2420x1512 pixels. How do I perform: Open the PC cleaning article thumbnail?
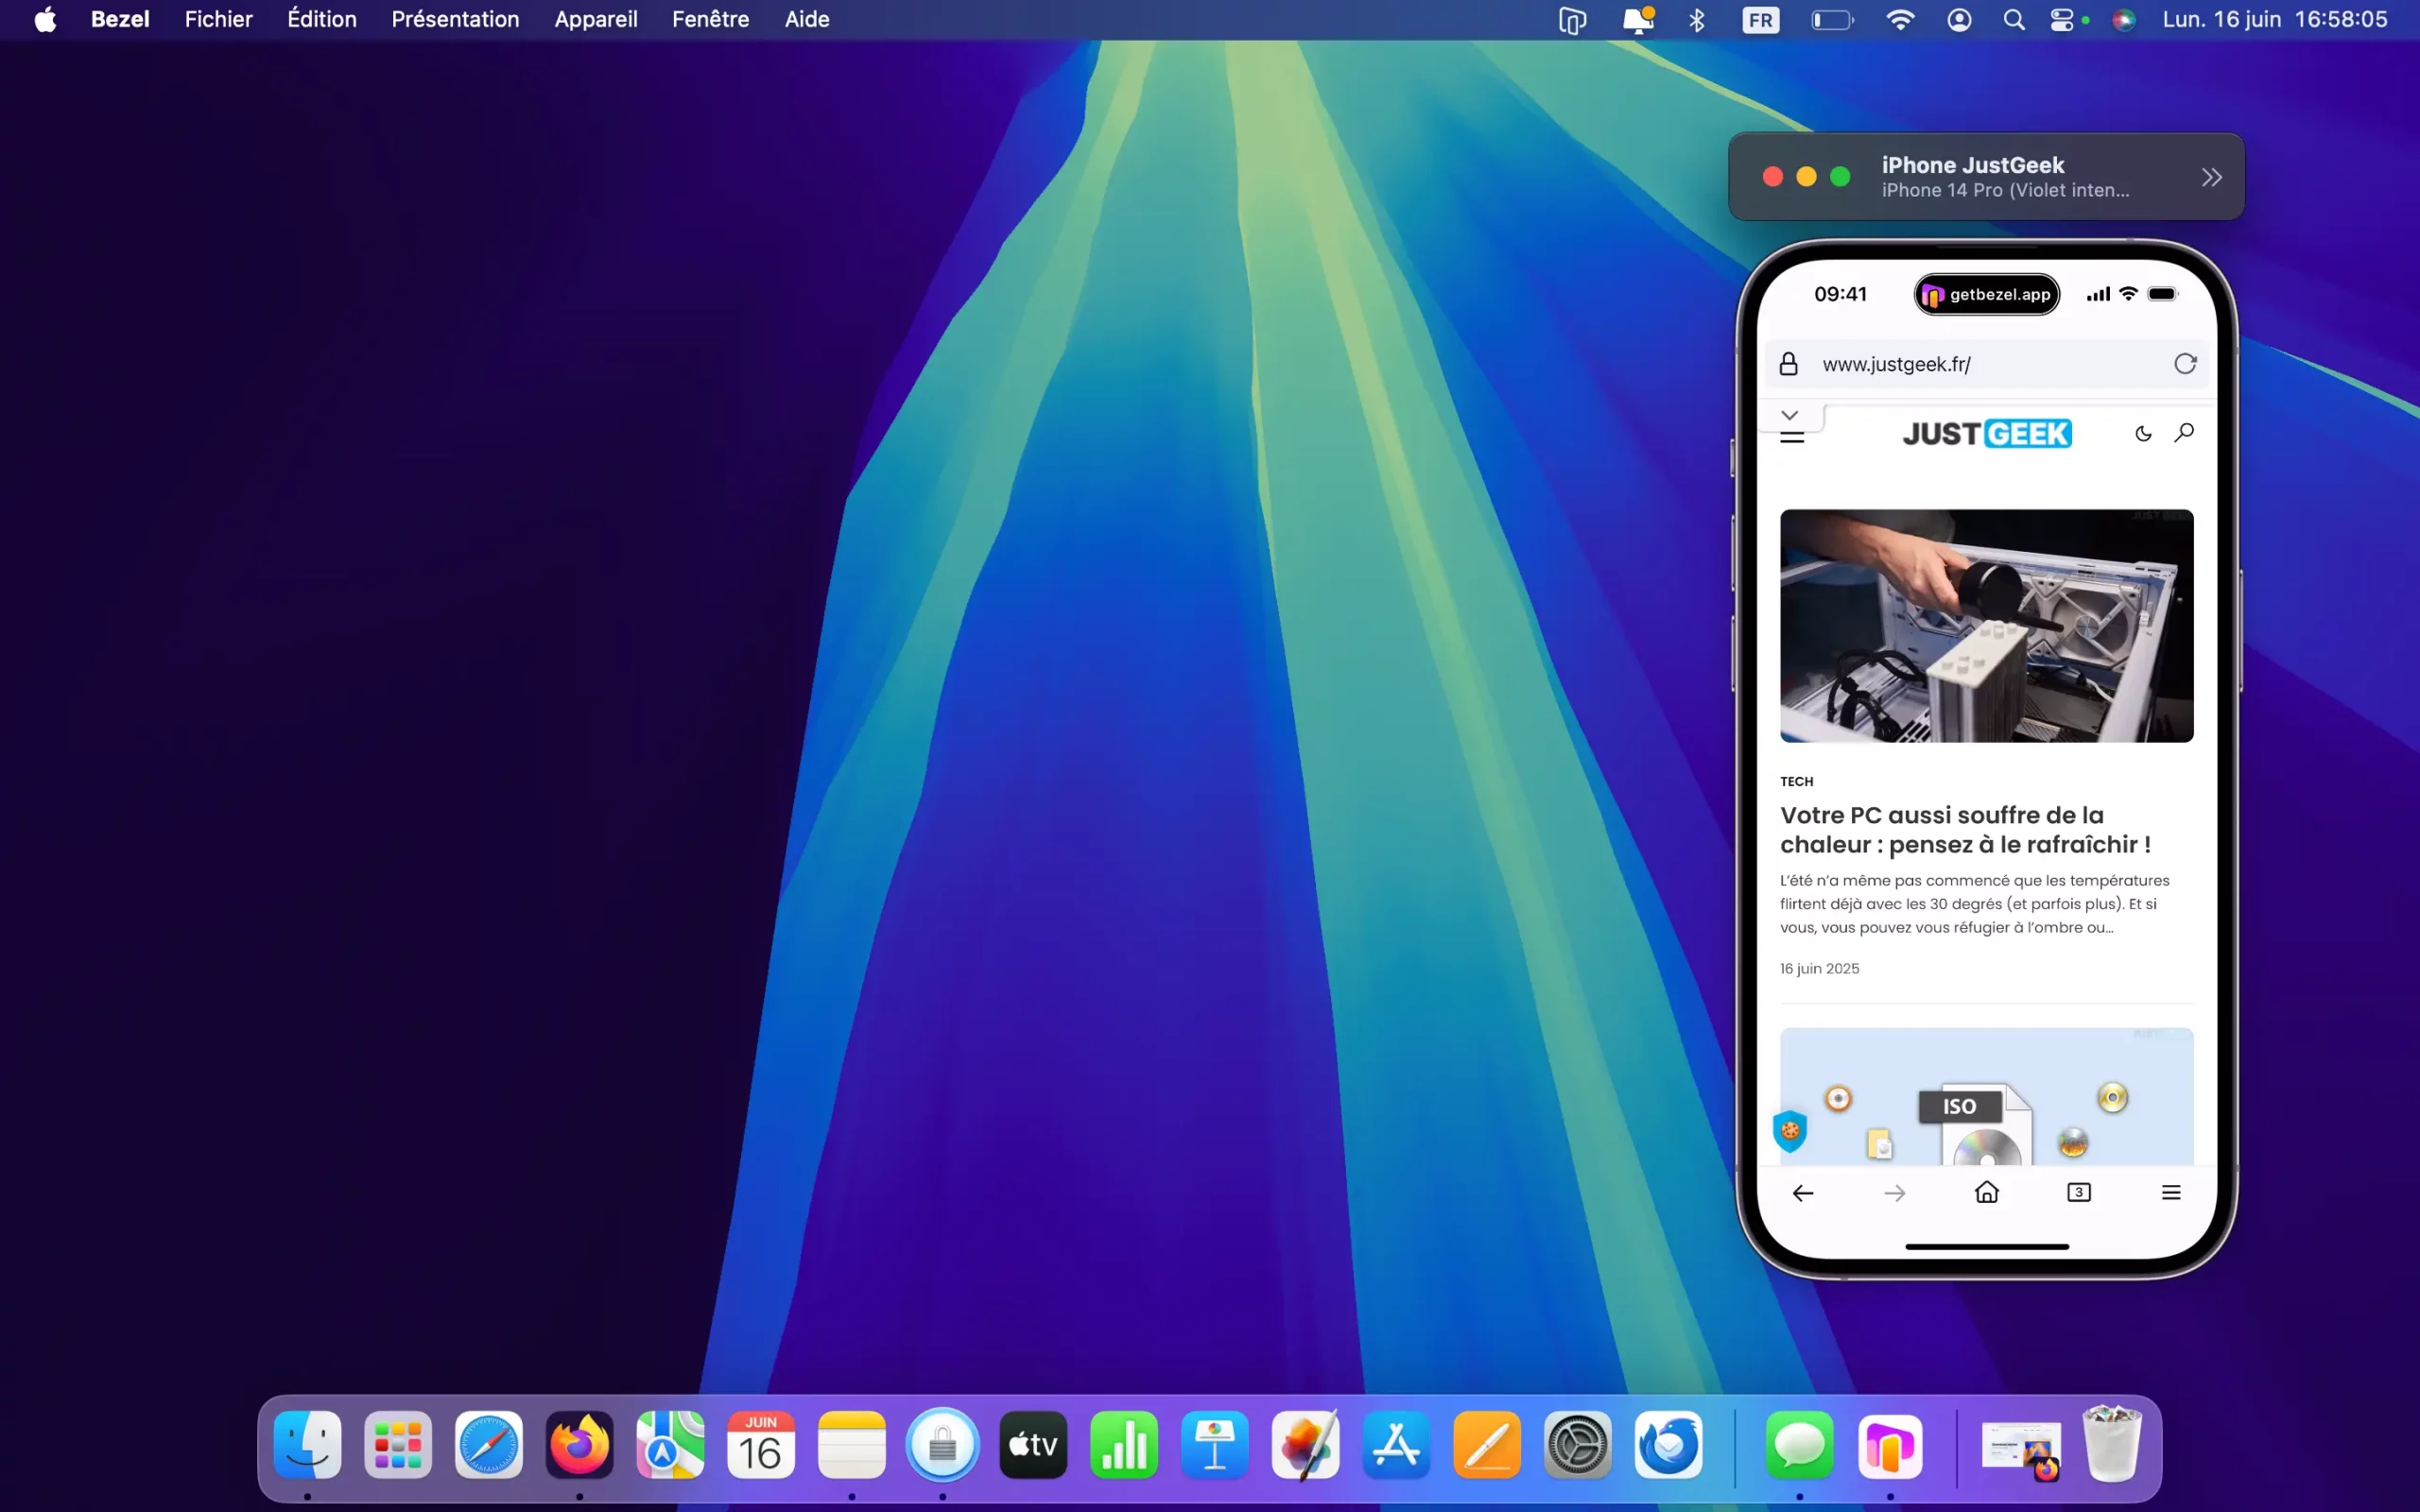tap(1987, 626)
